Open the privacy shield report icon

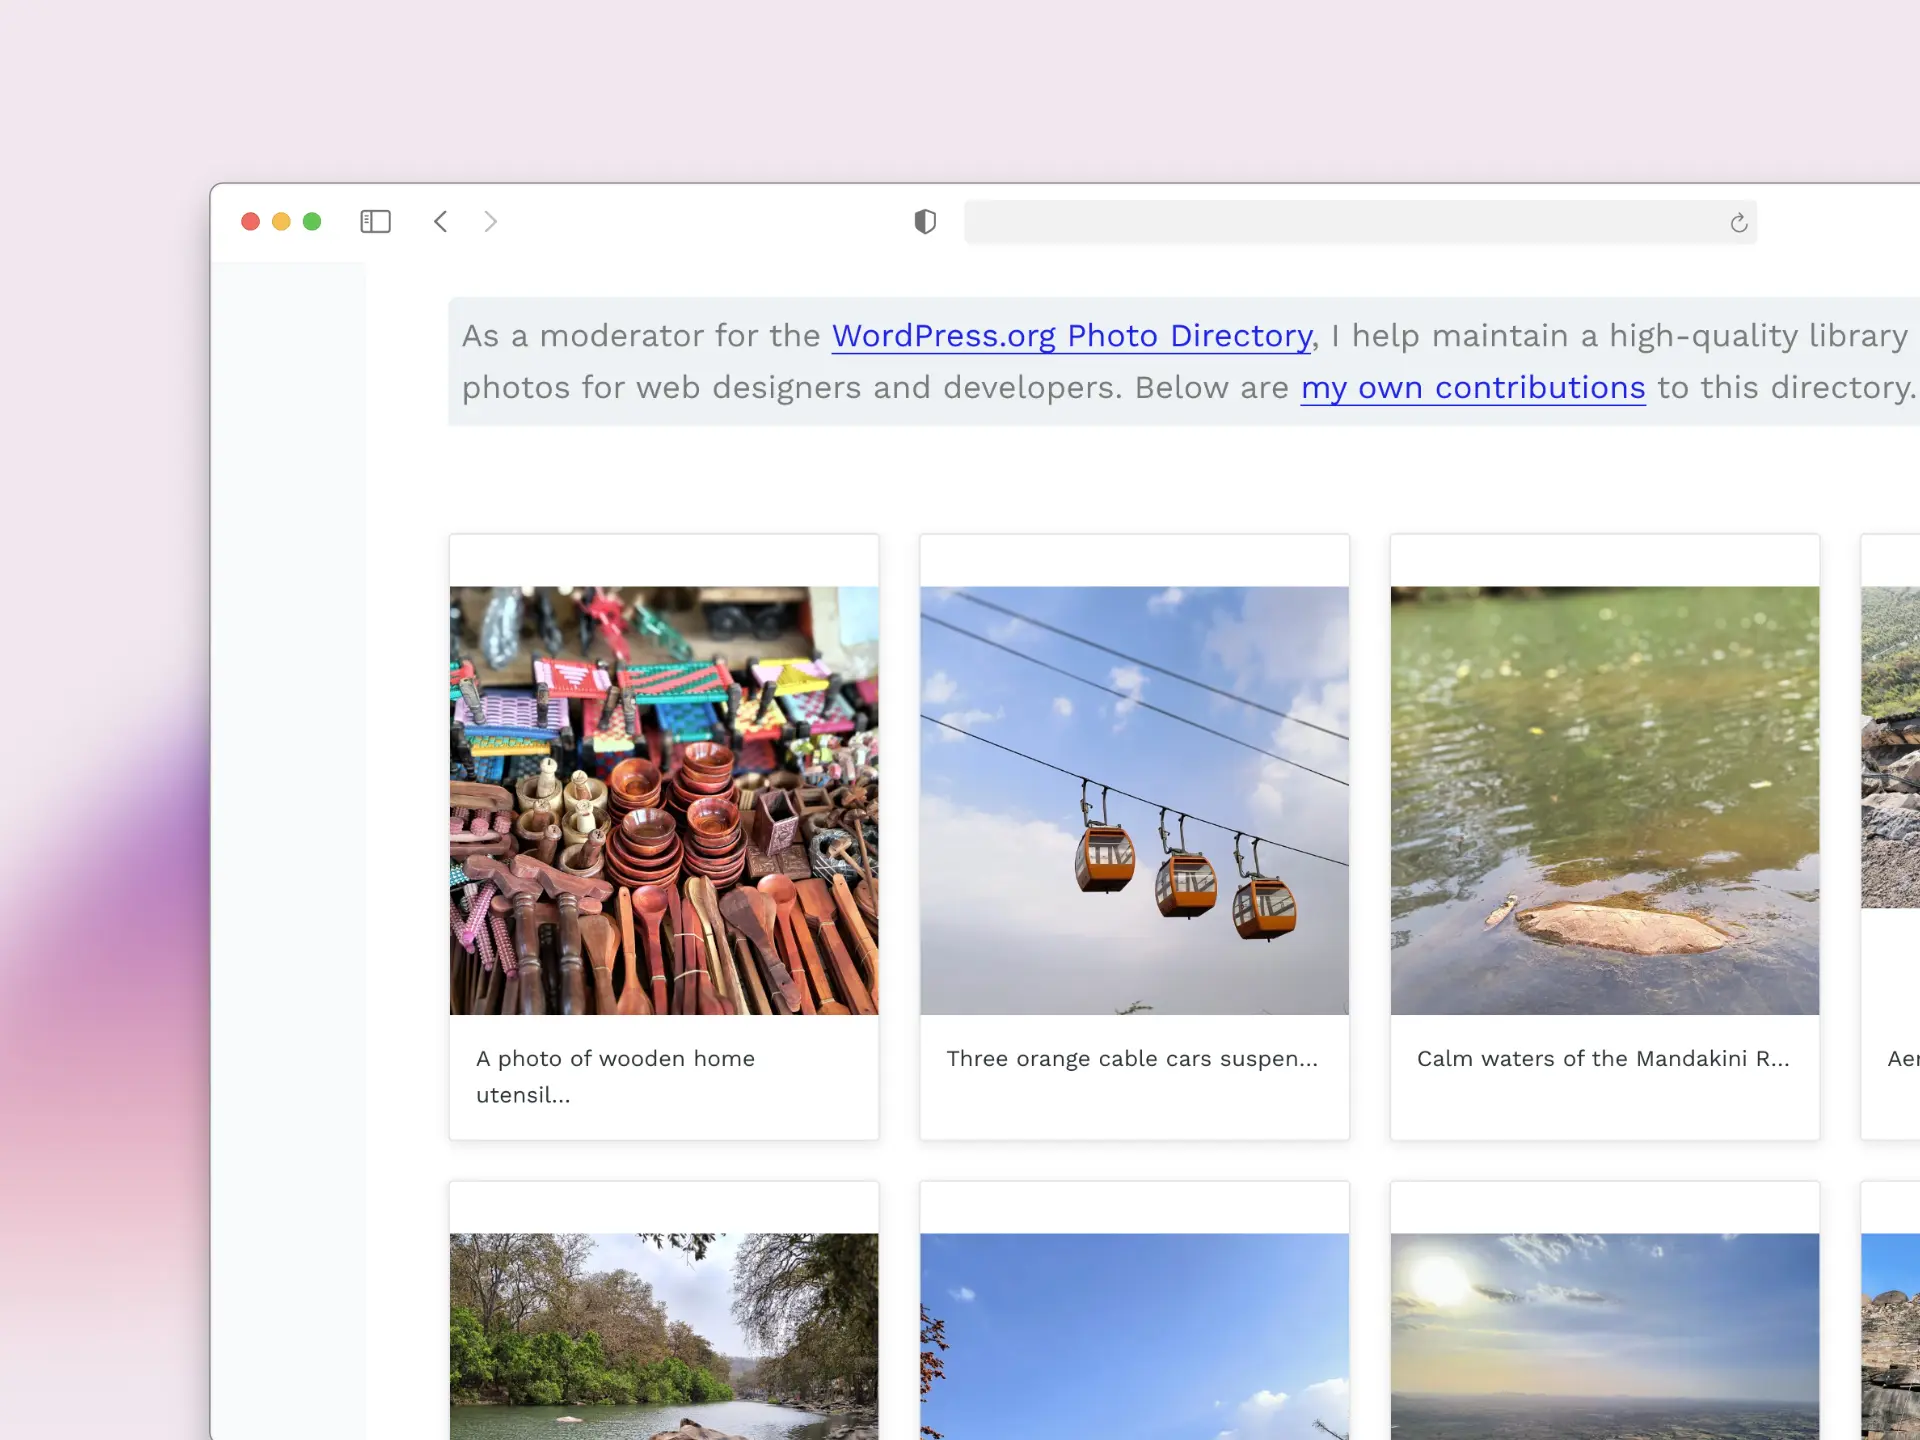925,221
